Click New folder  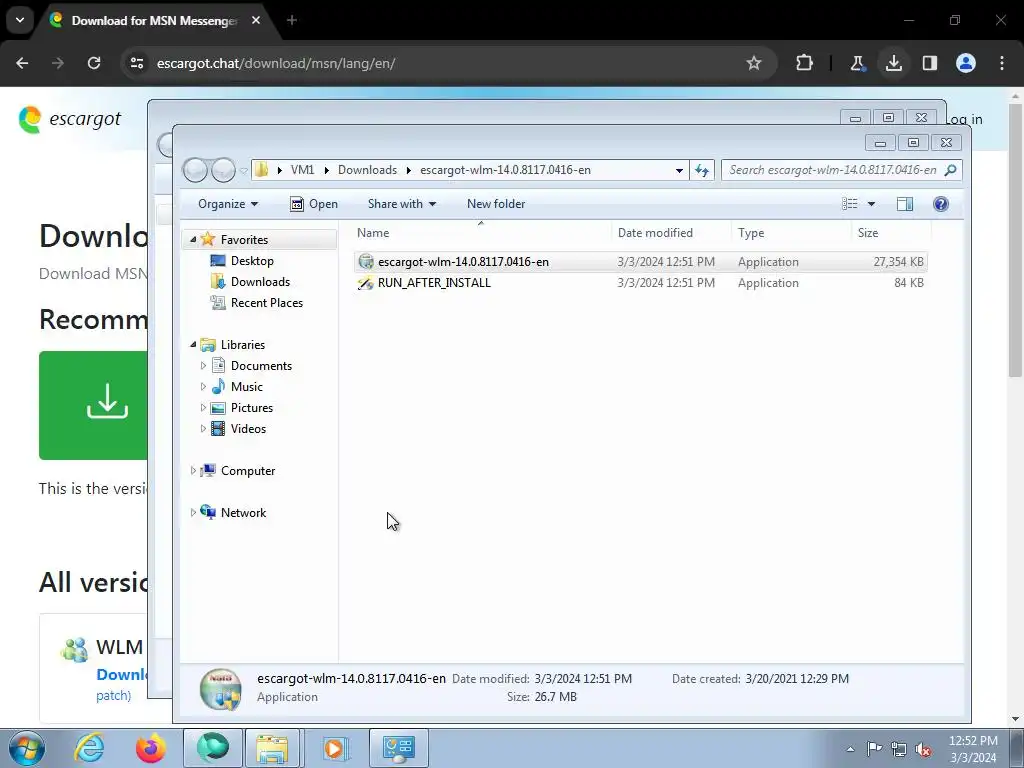[x=496, y=204]
